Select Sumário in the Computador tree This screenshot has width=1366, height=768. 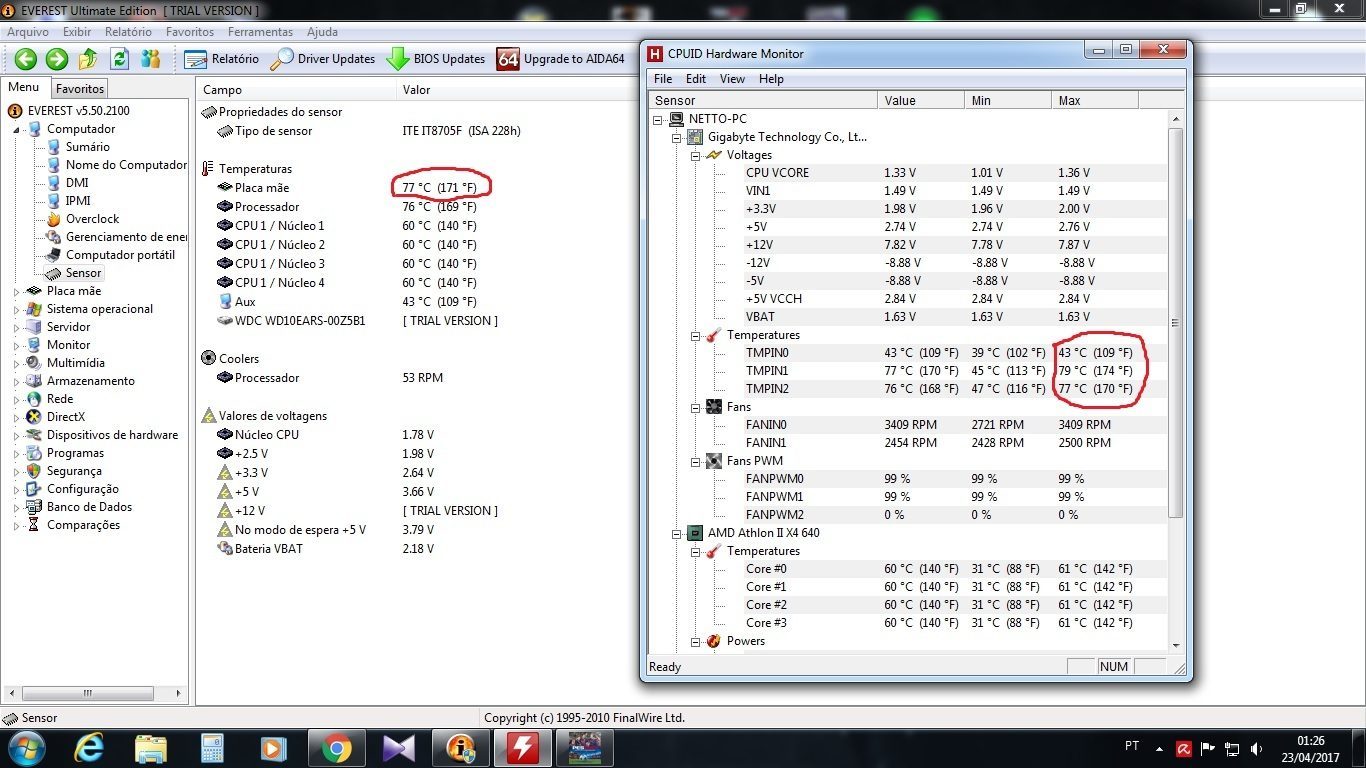(87, 147)
